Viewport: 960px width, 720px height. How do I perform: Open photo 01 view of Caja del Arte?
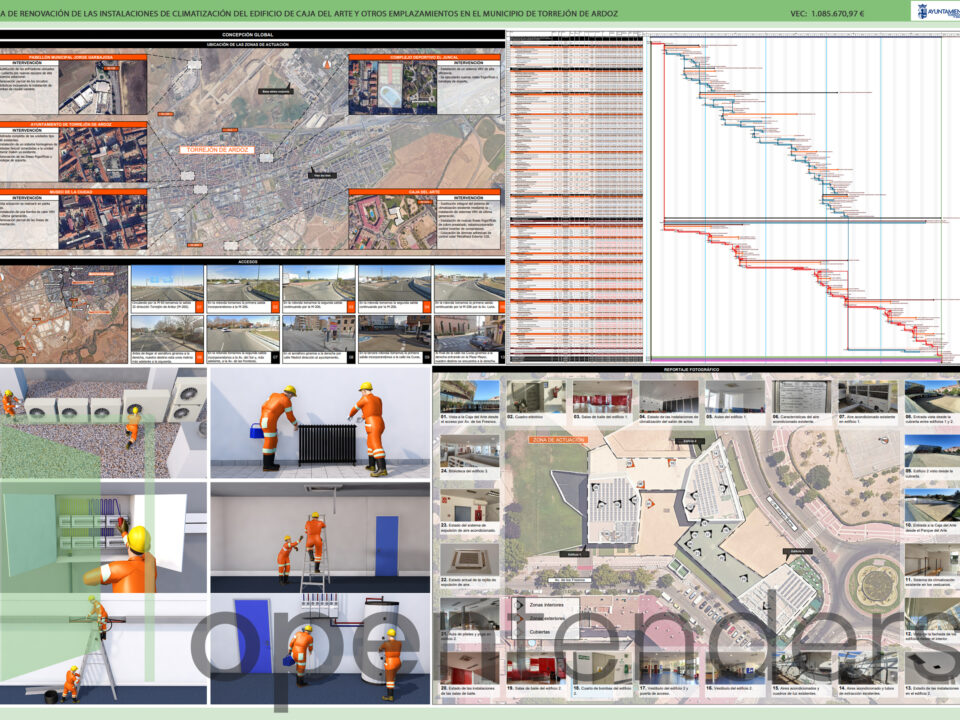(469, 395)
